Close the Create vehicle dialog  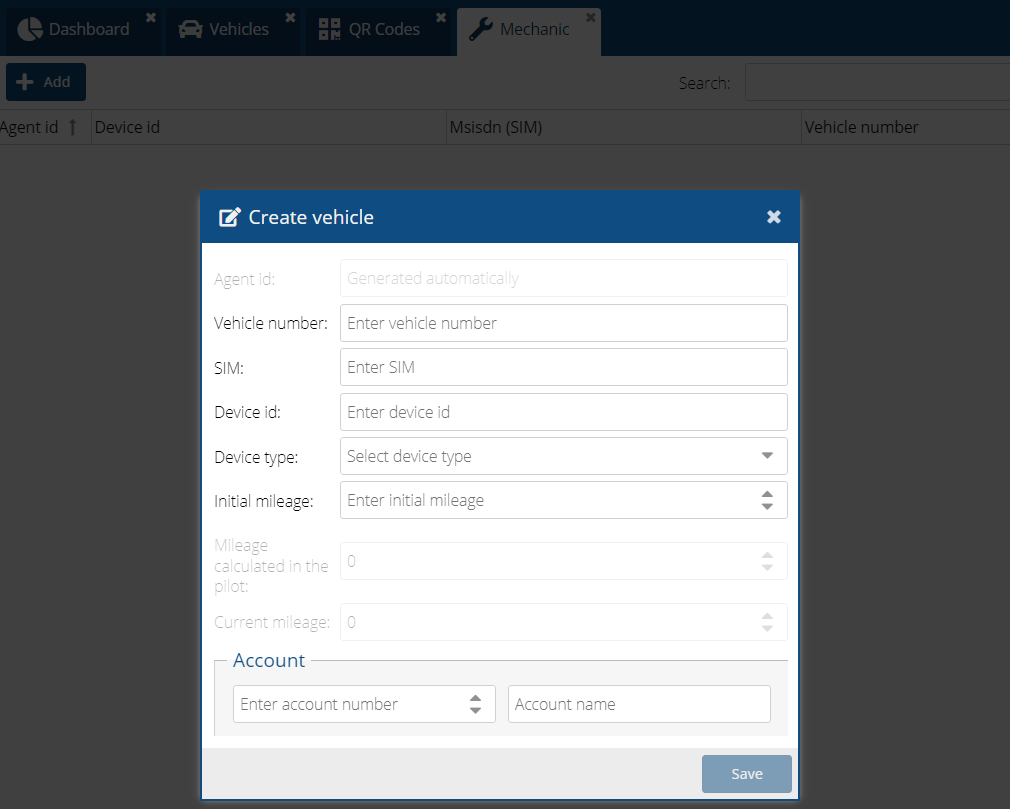coord(773,217)
